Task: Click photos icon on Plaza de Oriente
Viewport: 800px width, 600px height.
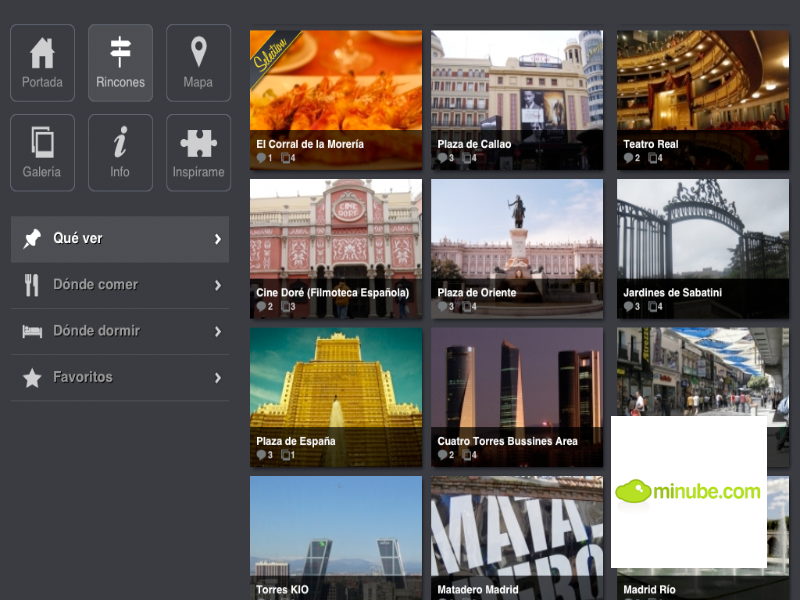Action: pyautogui.click(x=467, y=307)
